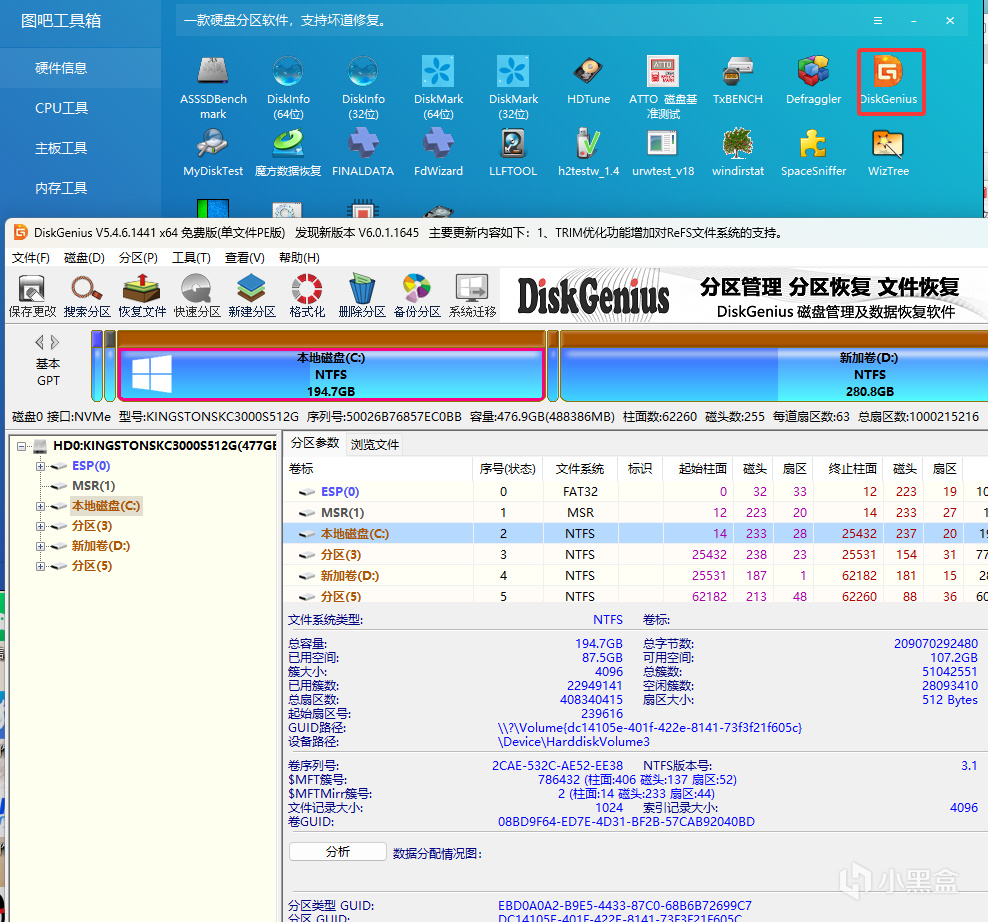Screen dimensions: 988x922
Task: Open MyDiskTest tool
Action: (x=213, y=153)
